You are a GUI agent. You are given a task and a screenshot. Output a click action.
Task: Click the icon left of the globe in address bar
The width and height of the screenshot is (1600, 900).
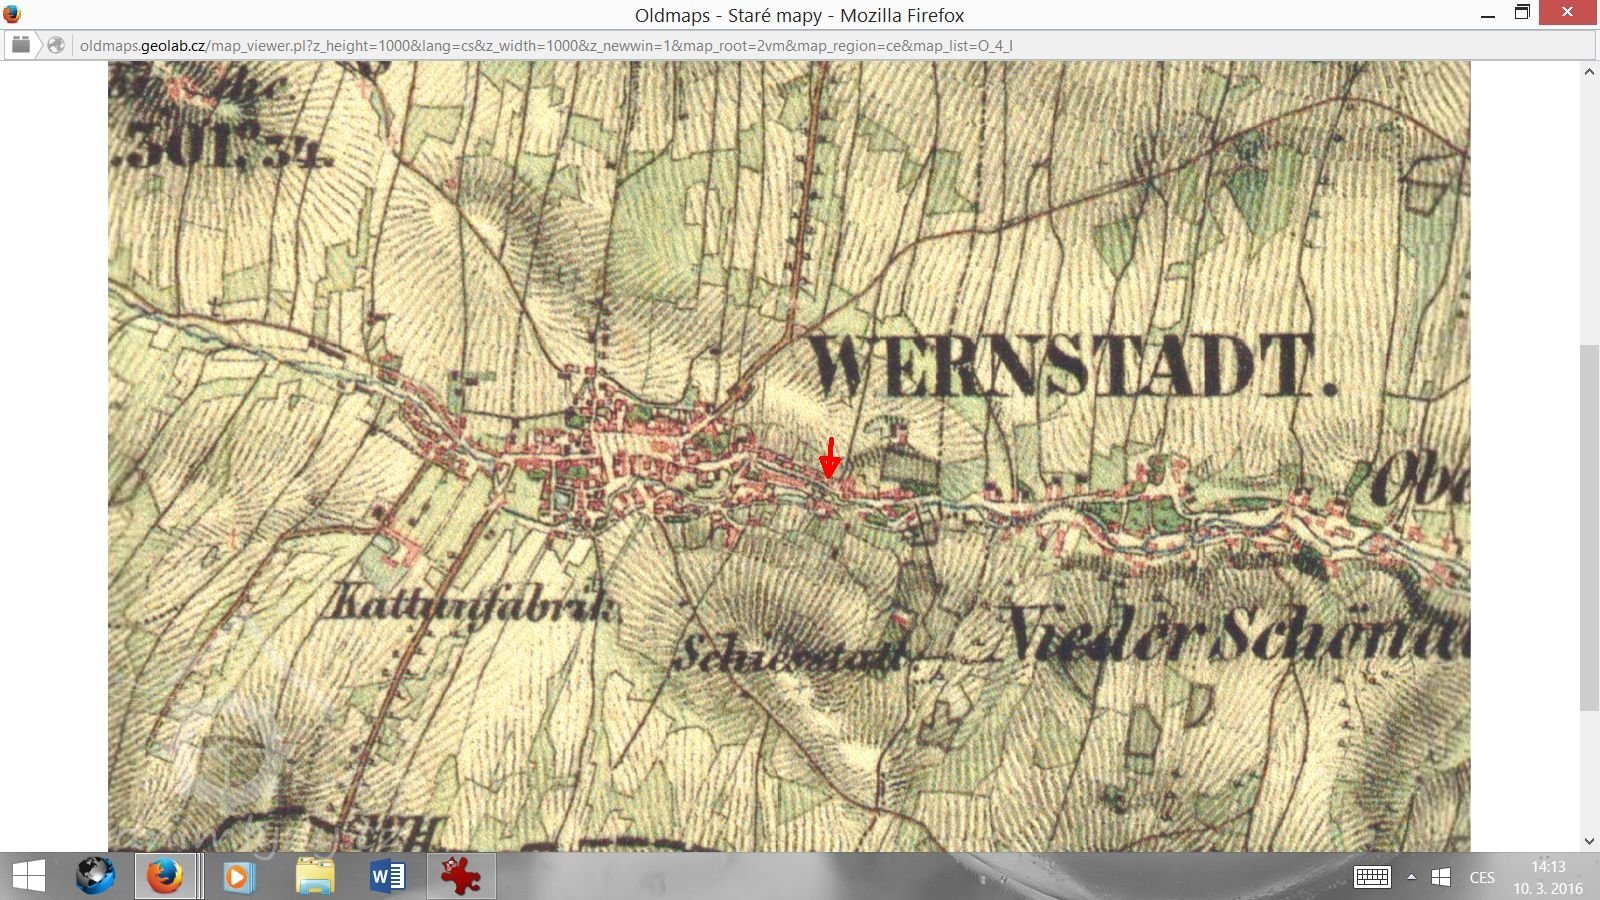[x=20, y=45]
